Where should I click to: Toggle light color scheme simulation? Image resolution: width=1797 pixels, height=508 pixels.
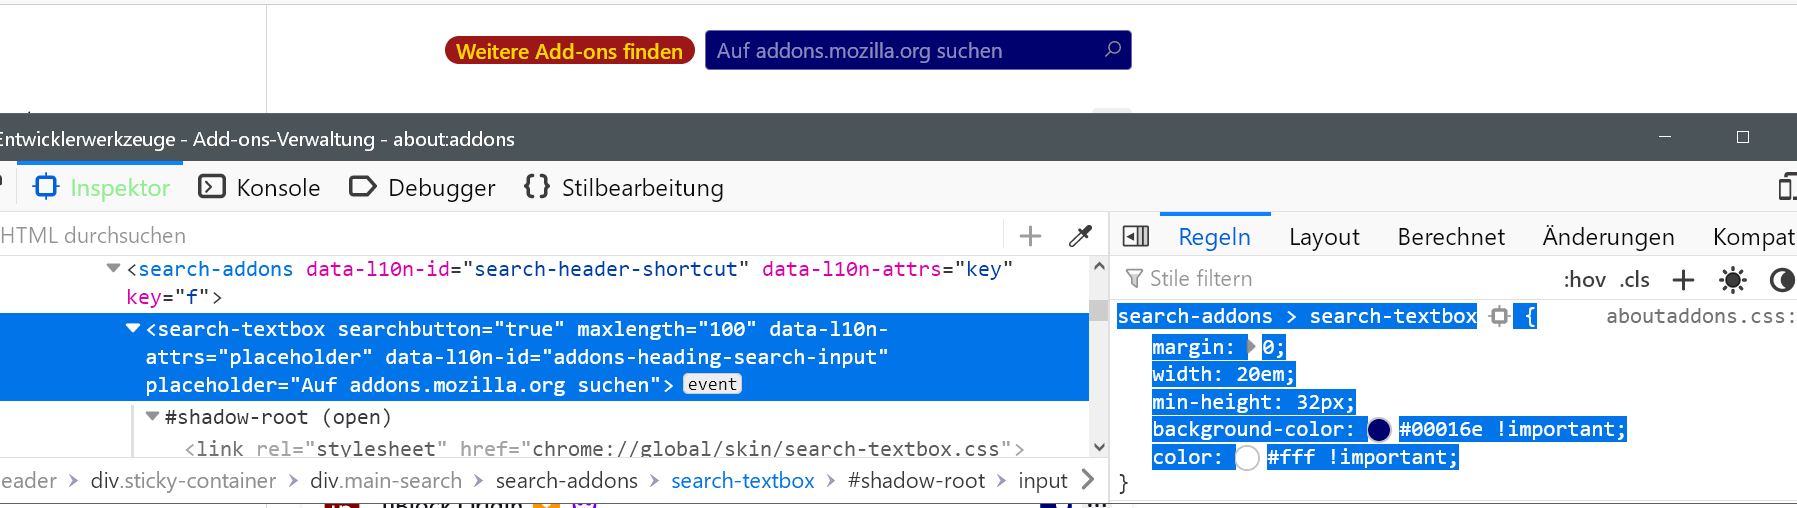click(1733, 280)
